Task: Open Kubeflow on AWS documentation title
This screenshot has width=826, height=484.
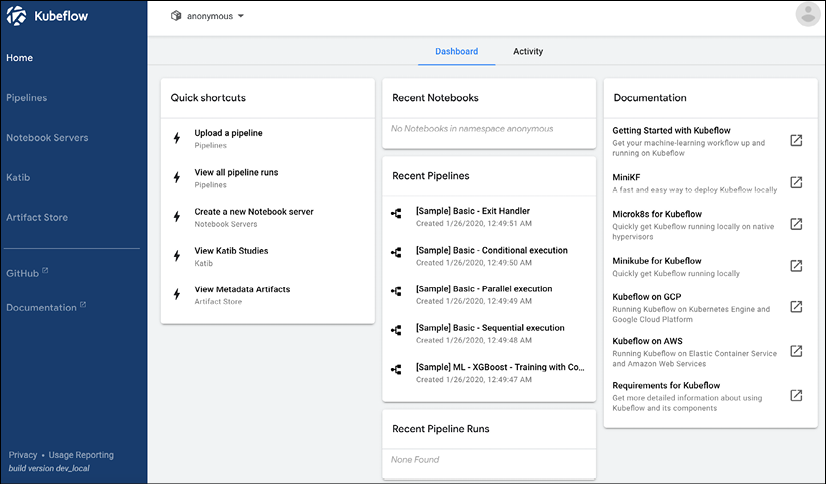Action: click(x=647, y=341)
